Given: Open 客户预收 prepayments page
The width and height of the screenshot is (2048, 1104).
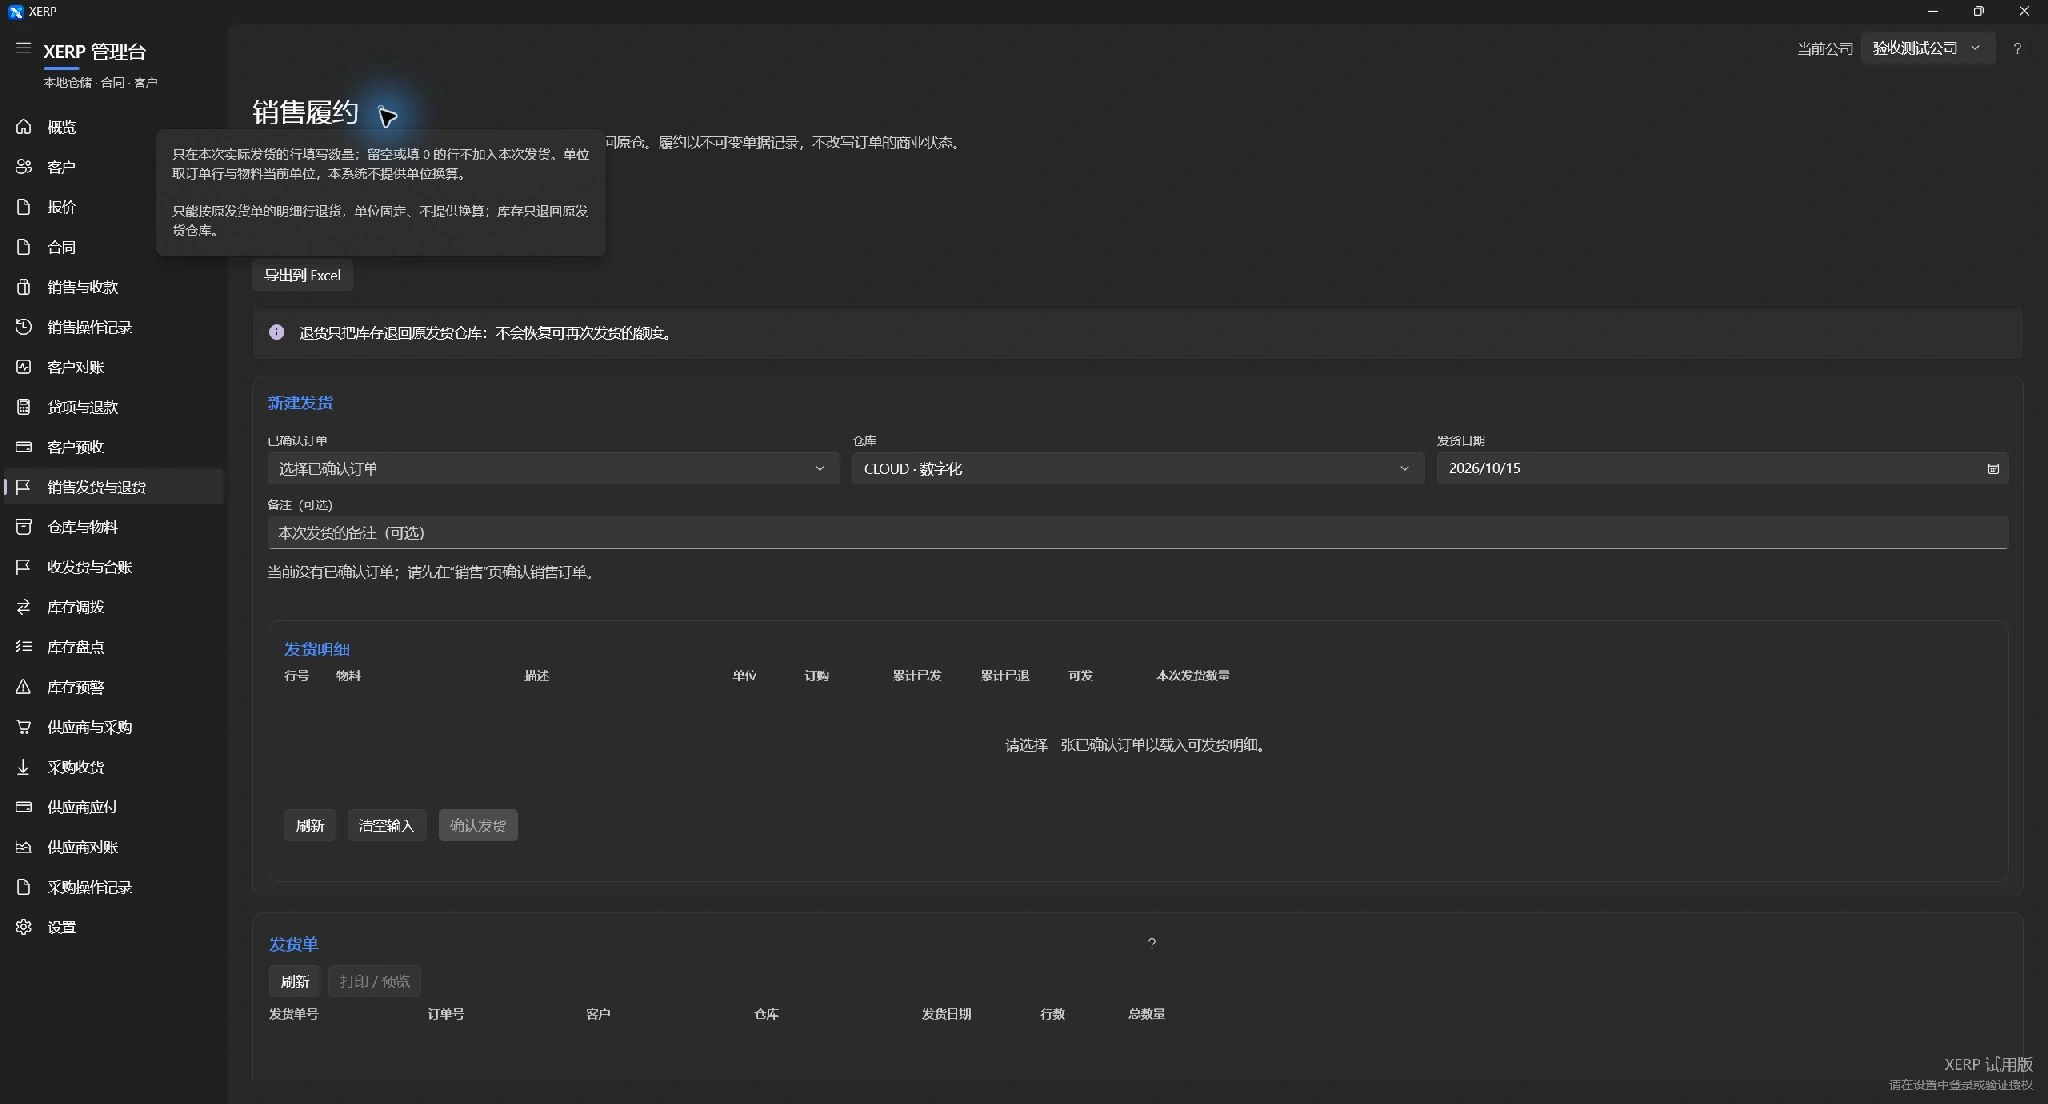Looking at the screenshot, I should [112, 447].
